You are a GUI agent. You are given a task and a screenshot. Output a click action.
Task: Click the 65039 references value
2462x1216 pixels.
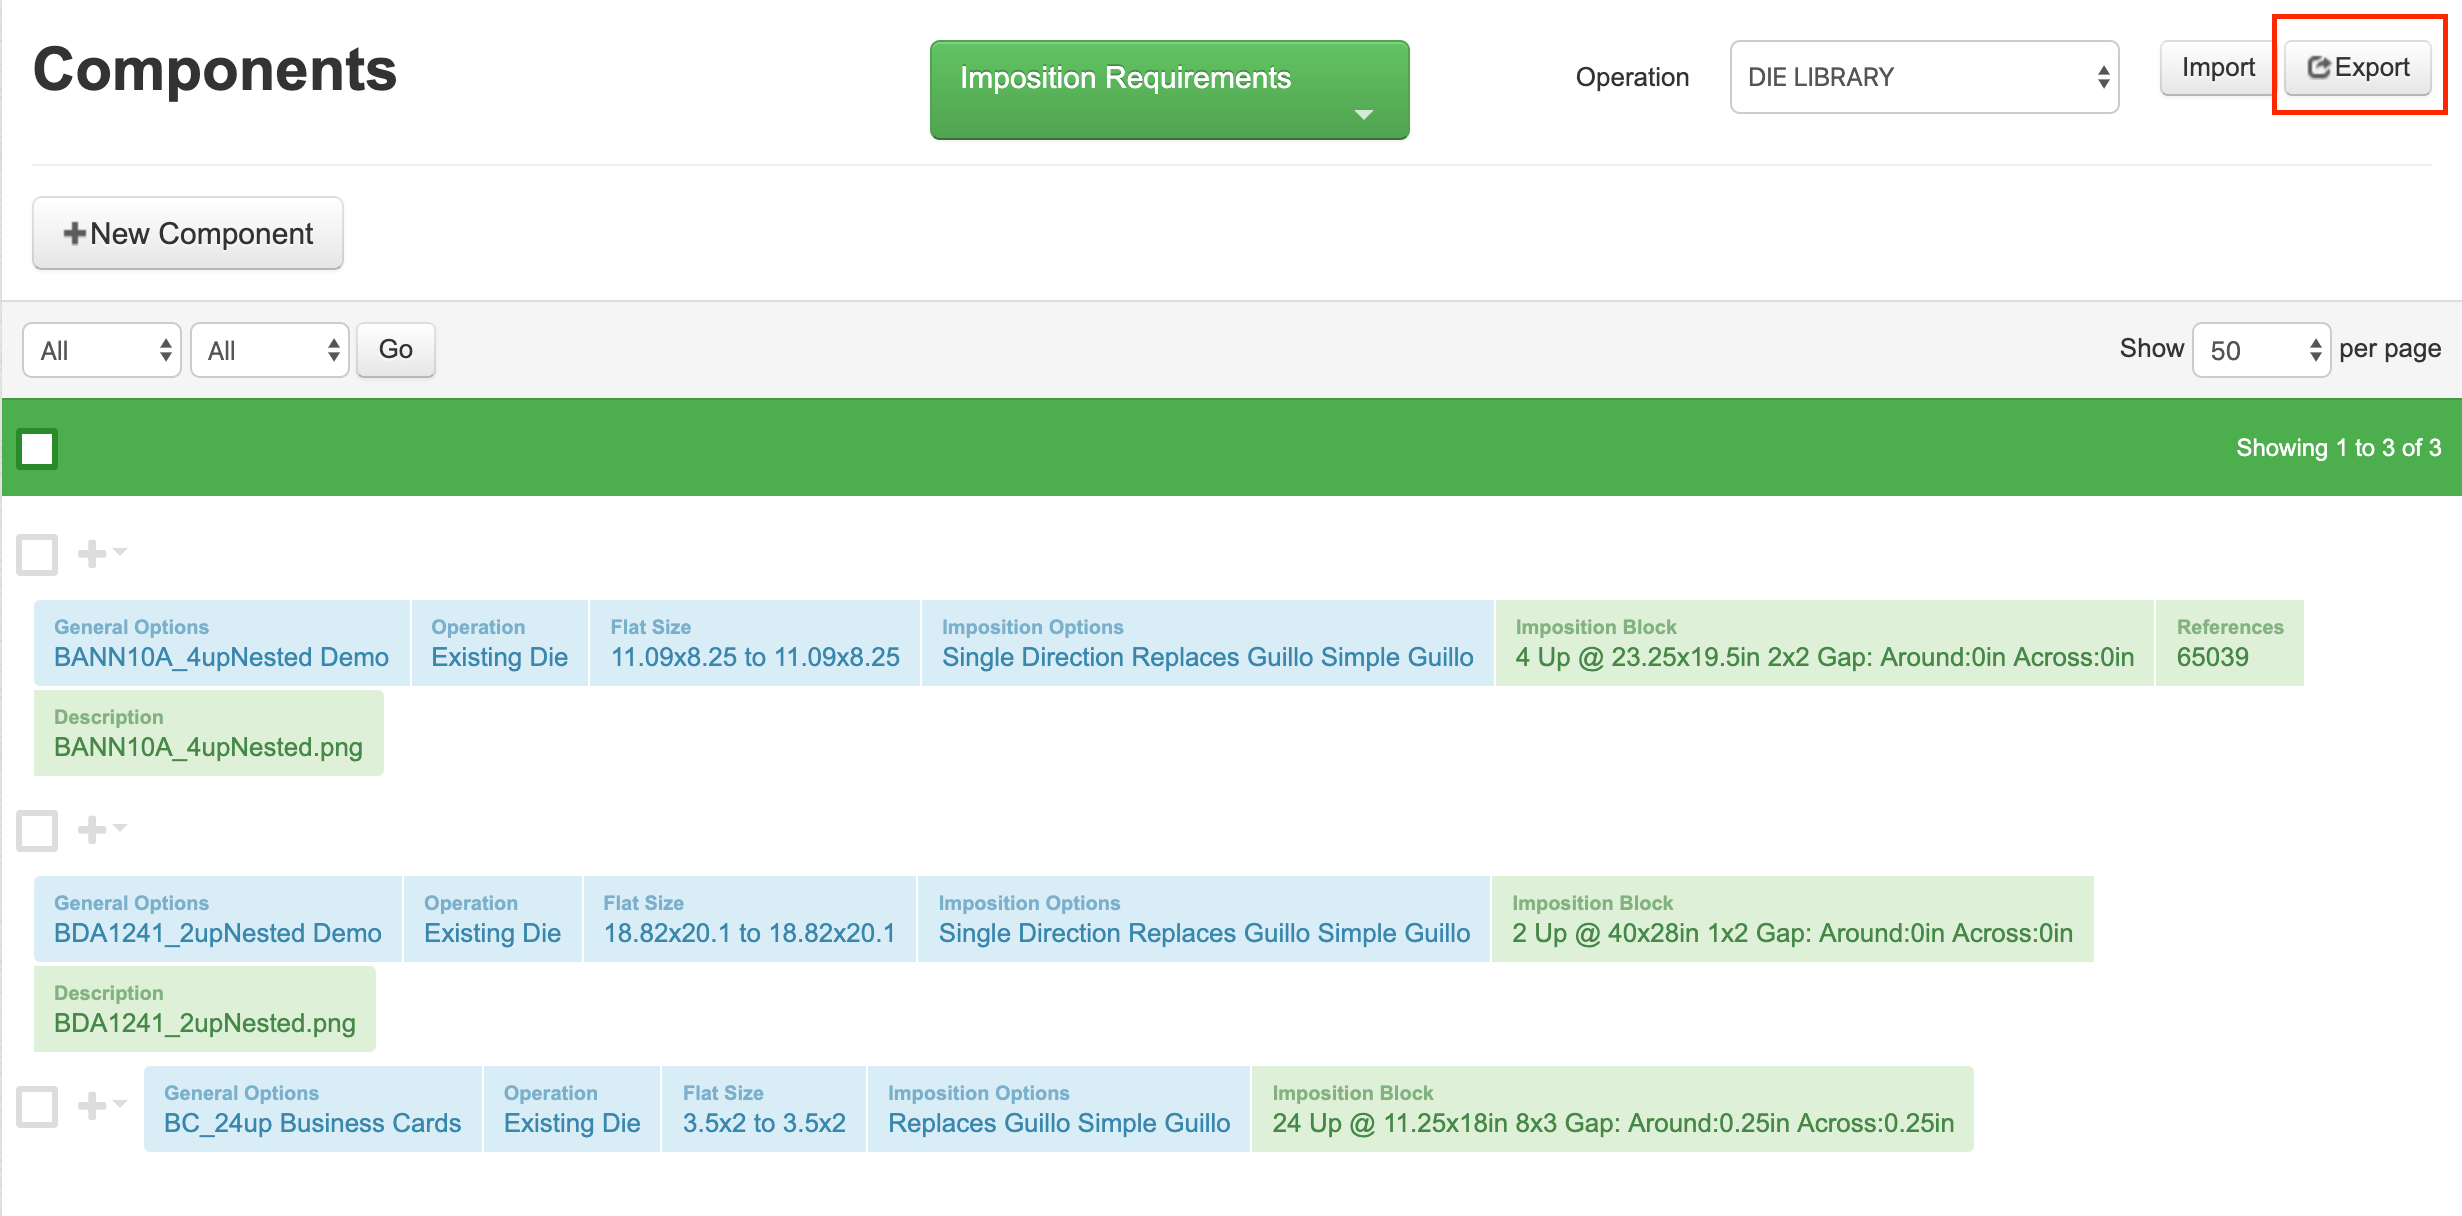[2212, 657]
